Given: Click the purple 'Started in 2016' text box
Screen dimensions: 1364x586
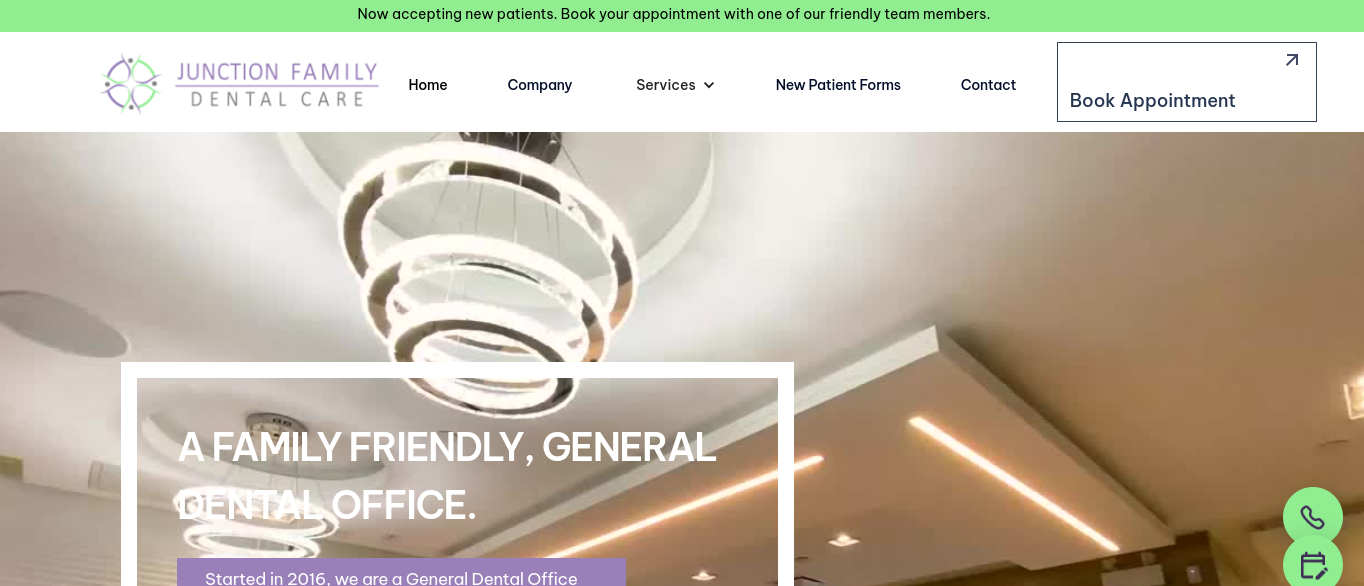Looking at the screenshot, I should coord(401,572).
